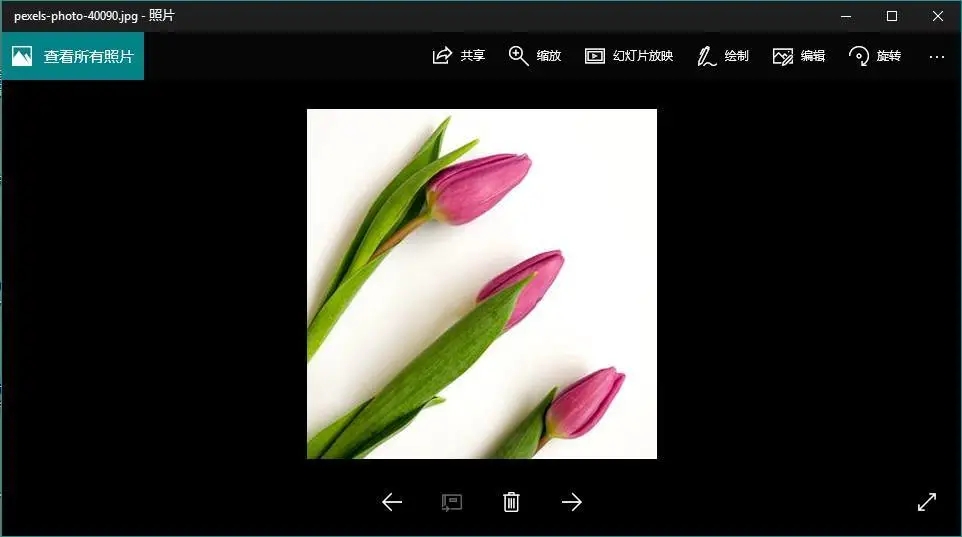Minimize the Photos window
962x537 pixels.
[846, 17]
